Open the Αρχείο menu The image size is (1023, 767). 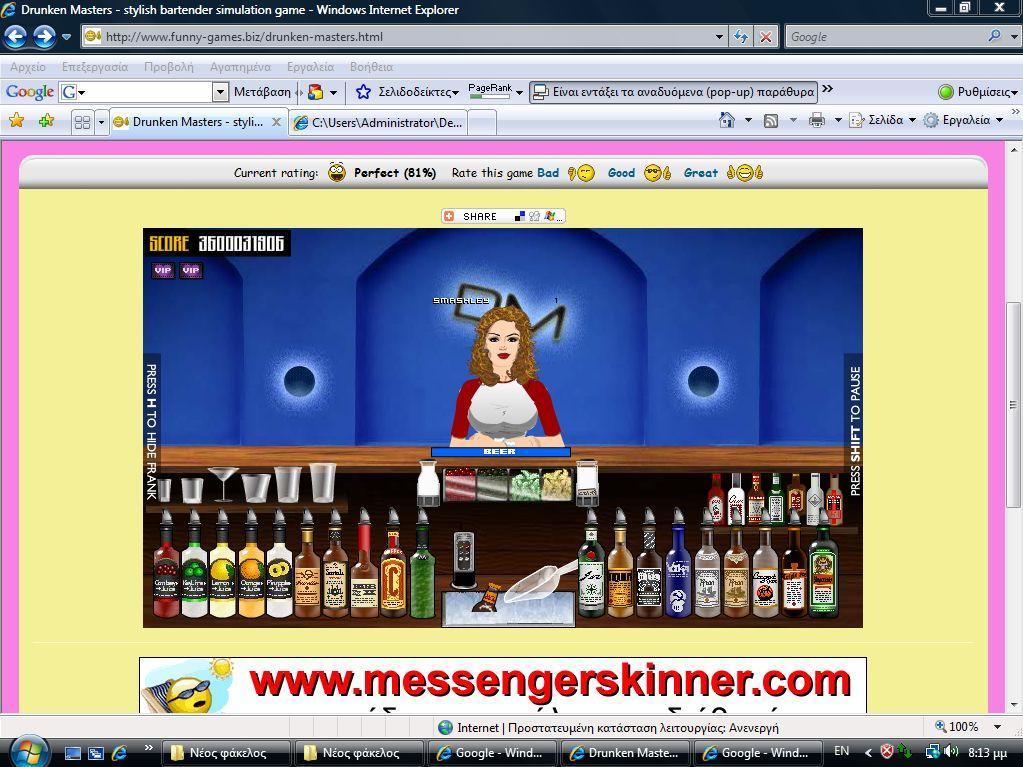(x=28, y=67)
